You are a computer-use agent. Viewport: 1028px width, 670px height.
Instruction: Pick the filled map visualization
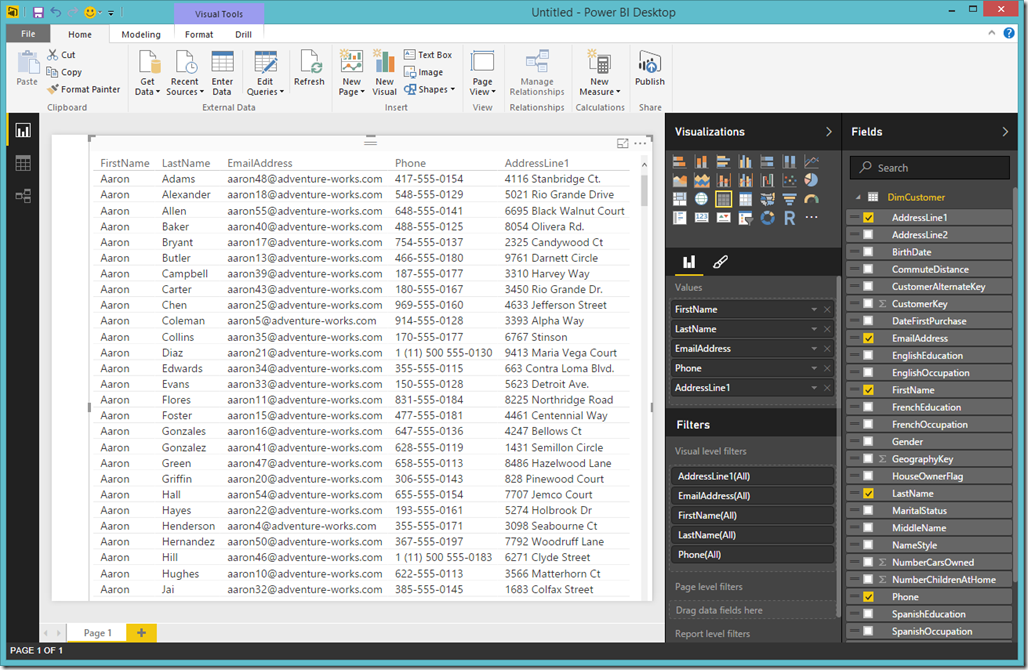tap(768, 199)
